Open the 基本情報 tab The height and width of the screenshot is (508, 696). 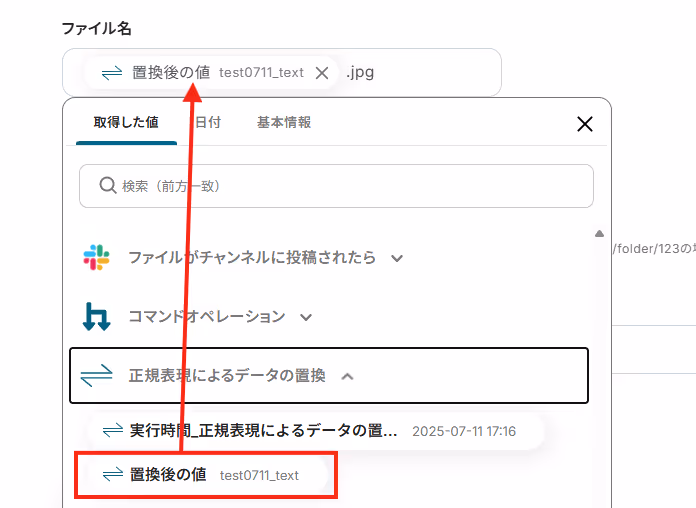pos(284,122)
